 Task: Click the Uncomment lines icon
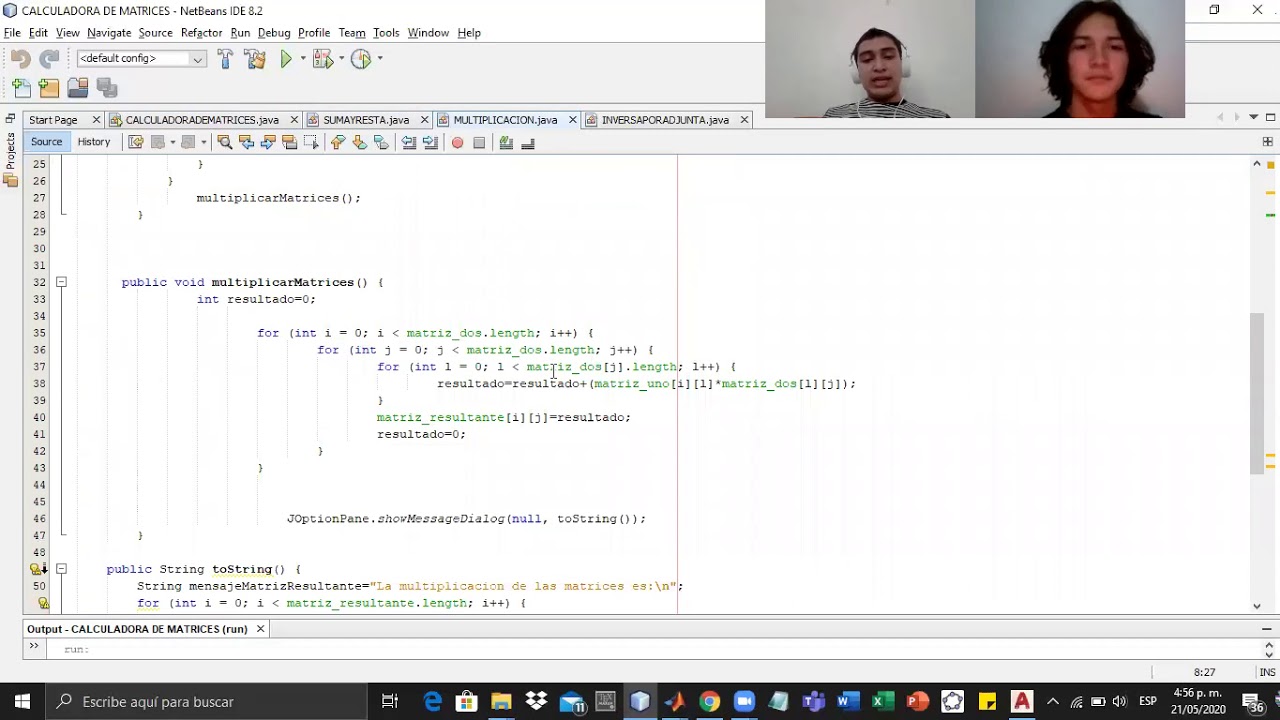point(528,143)
